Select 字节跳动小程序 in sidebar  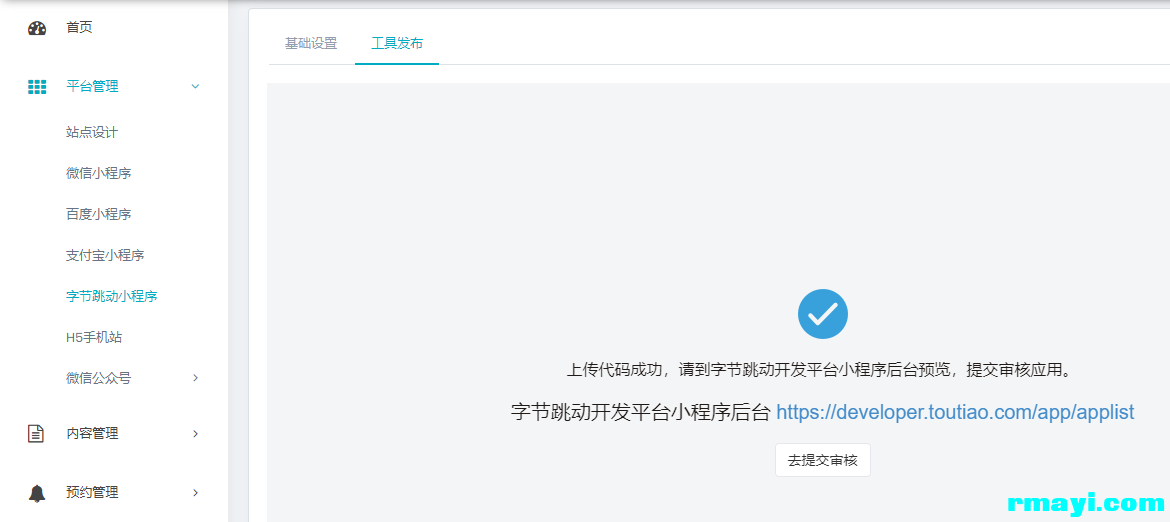coord(112,297)
